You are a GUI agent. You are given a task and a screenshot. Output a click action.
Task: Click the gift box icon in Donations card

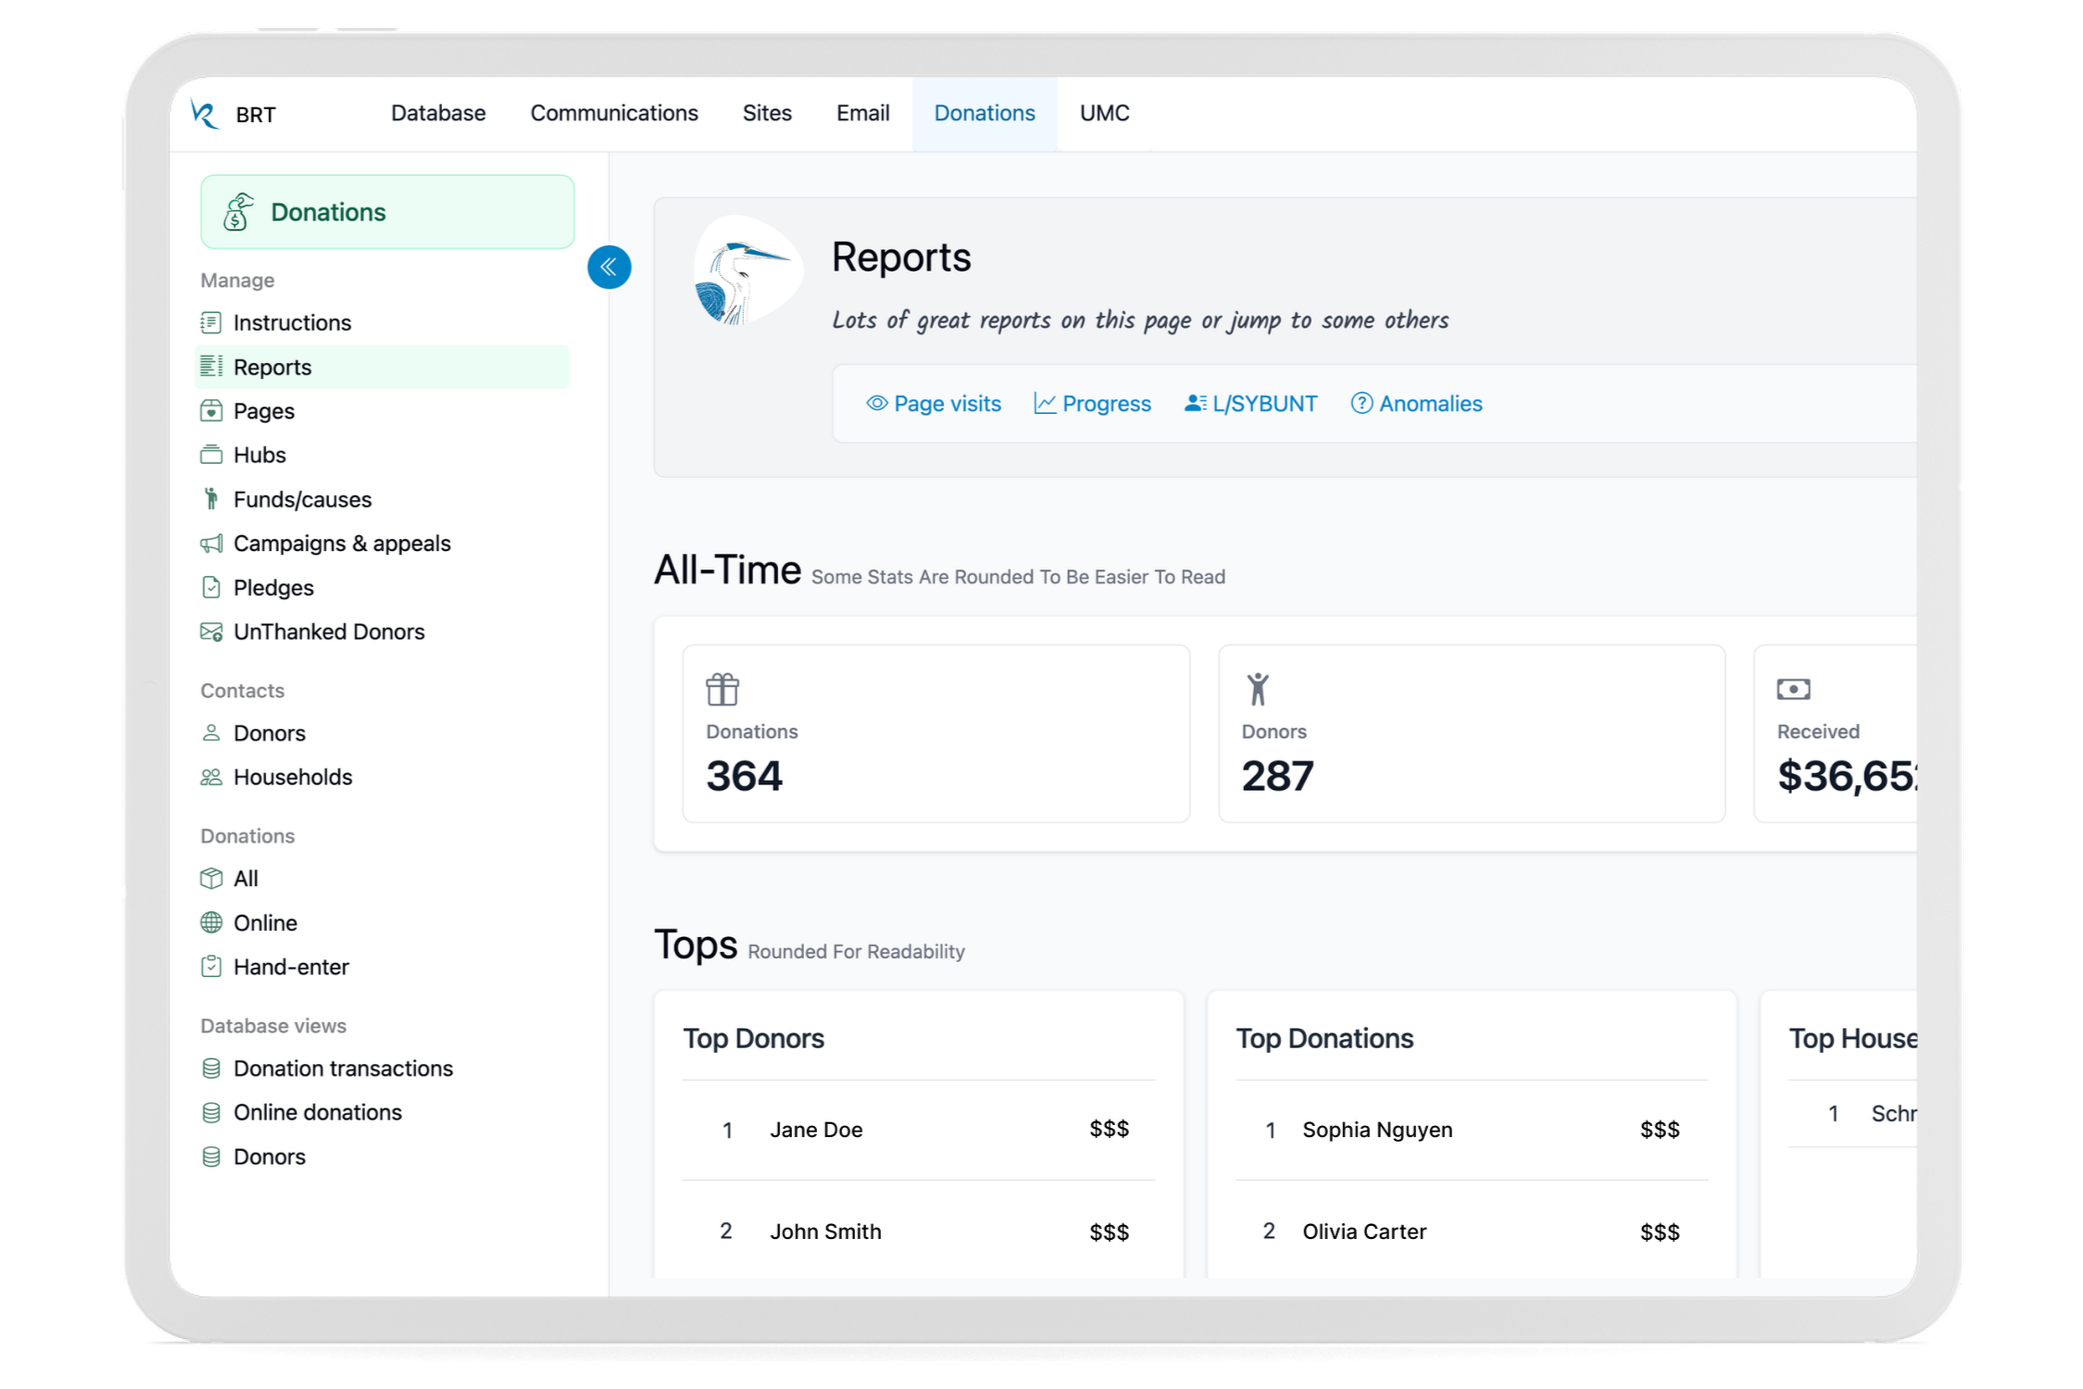[722, 689]
